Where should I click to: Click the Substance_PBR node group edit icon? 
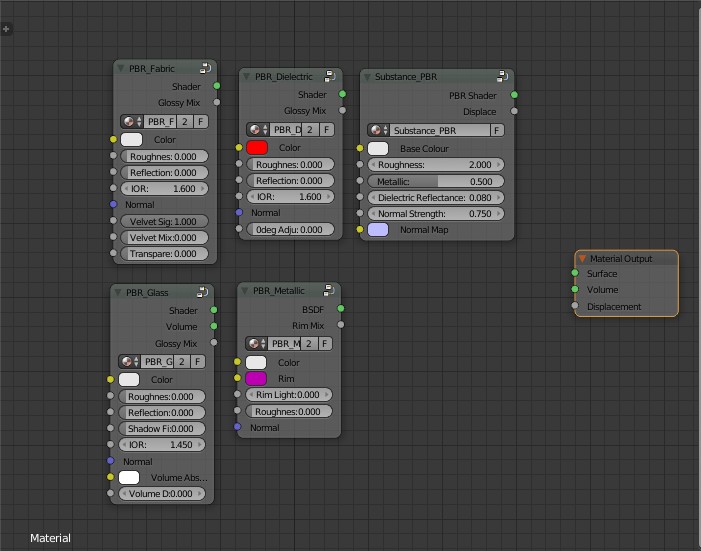coord(502,76)
